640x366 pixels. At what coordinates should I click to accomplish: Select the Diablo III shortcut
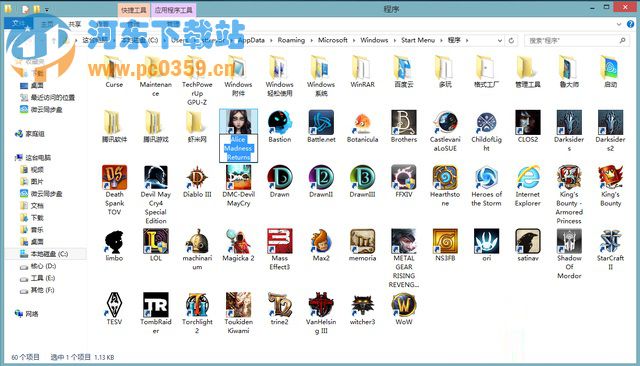click(197, 177)
